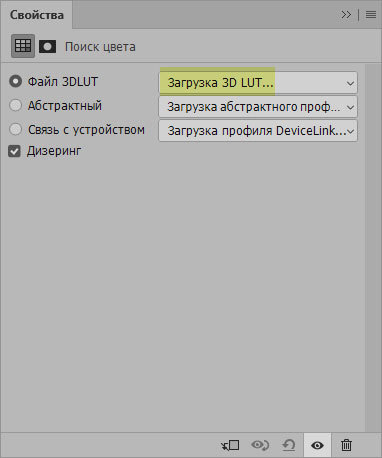Toggle the adjustment layer visibility eye

[317, 445]
